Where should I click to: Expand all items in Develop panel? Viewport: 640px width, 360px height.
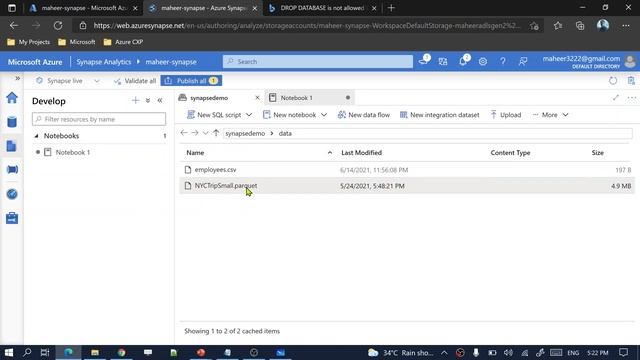(x=148, y=100)
